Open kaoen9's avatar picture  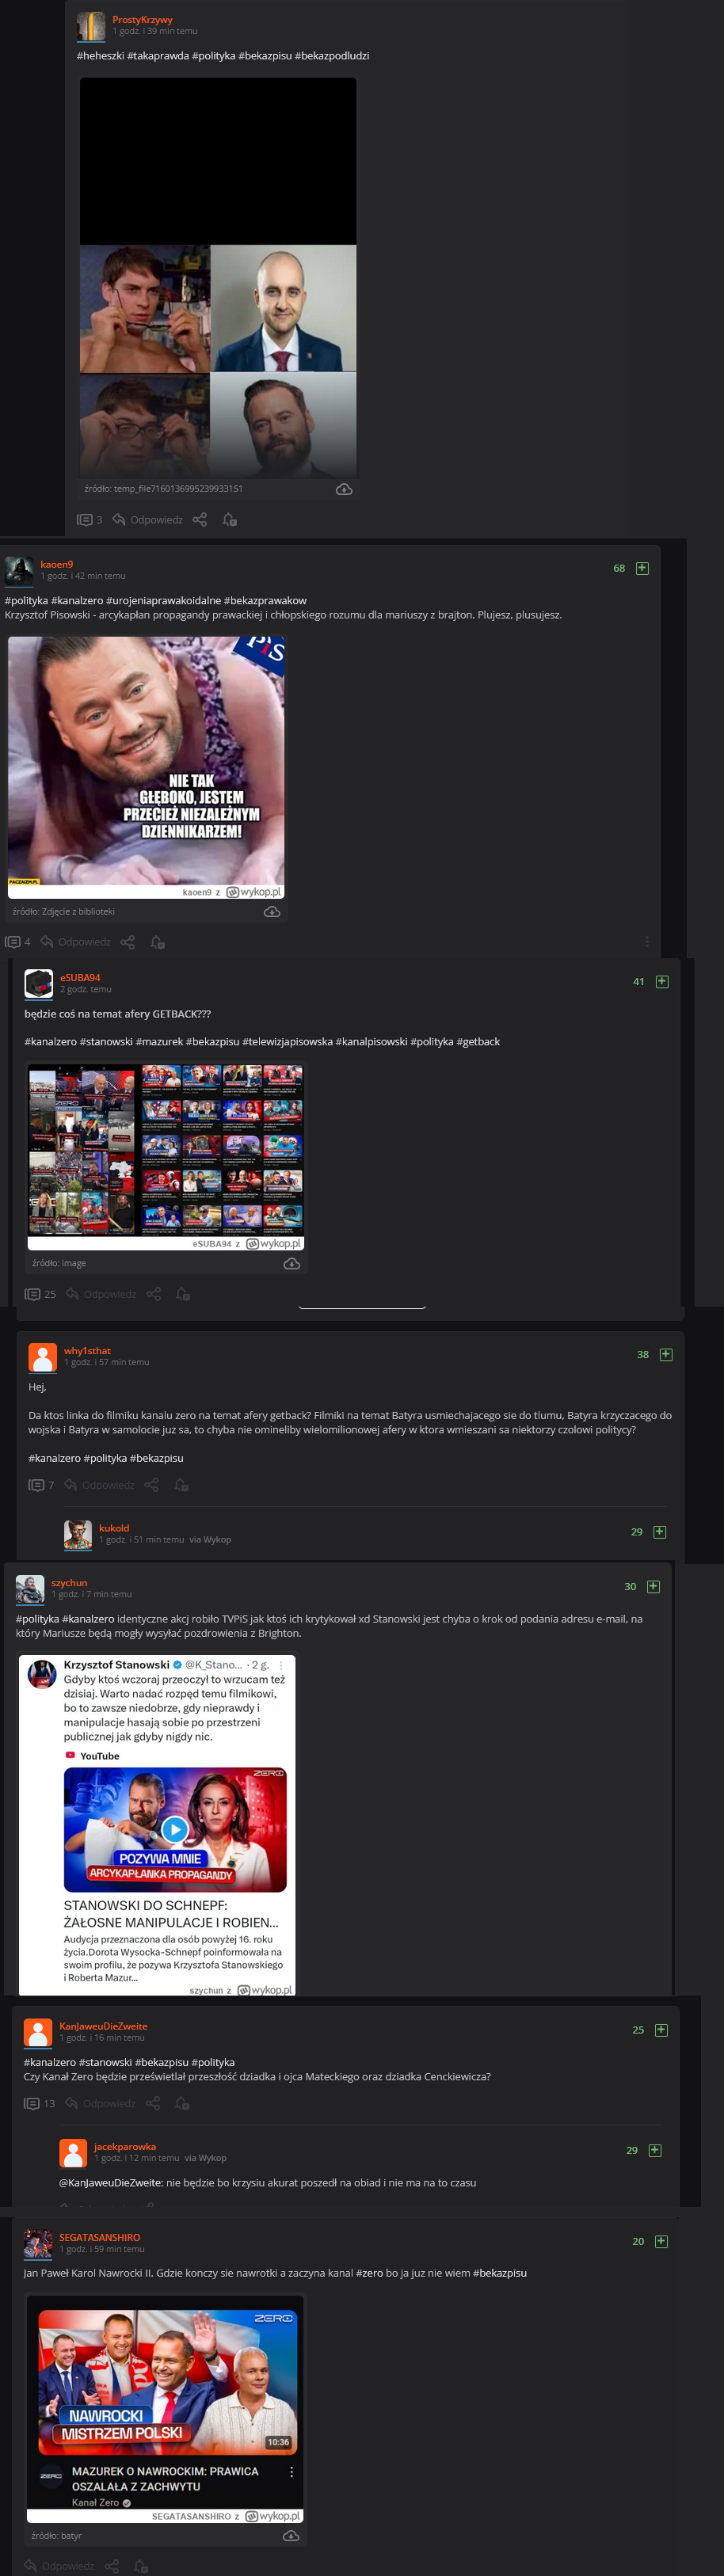[19, 570]
